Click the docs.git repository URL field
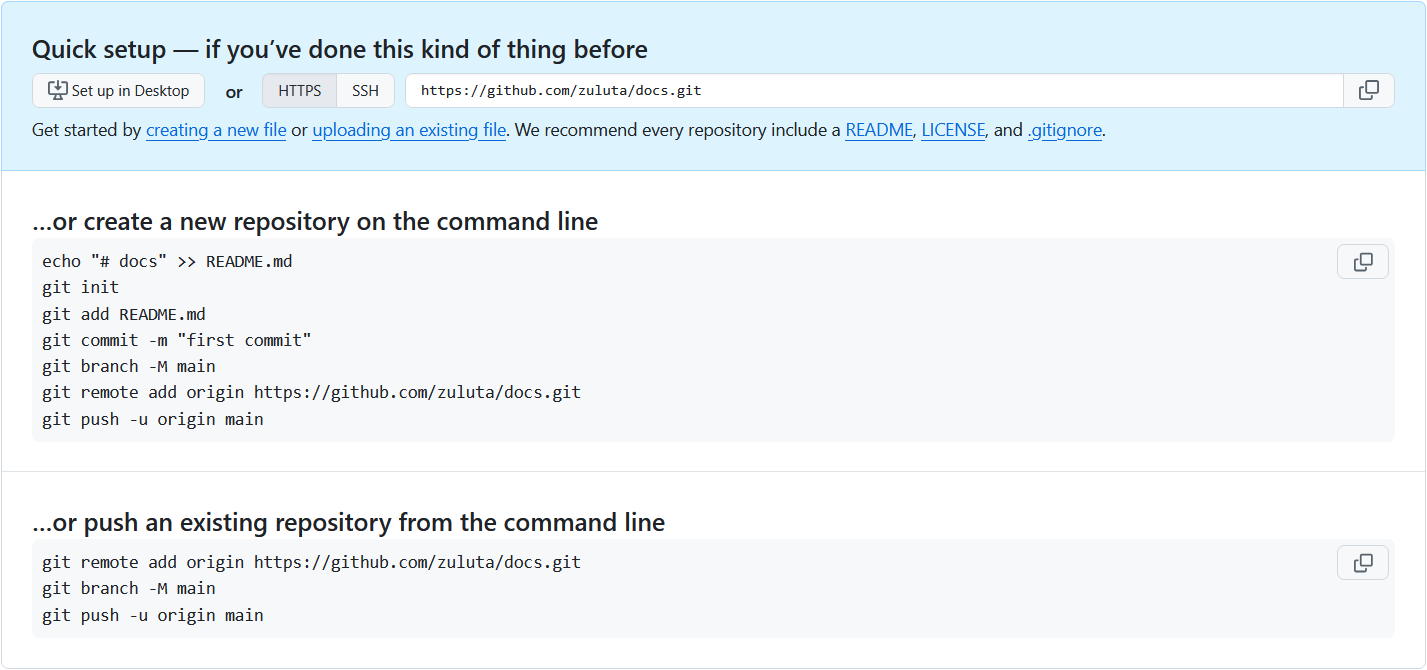The image size is (1427, 670). point(870,91)
